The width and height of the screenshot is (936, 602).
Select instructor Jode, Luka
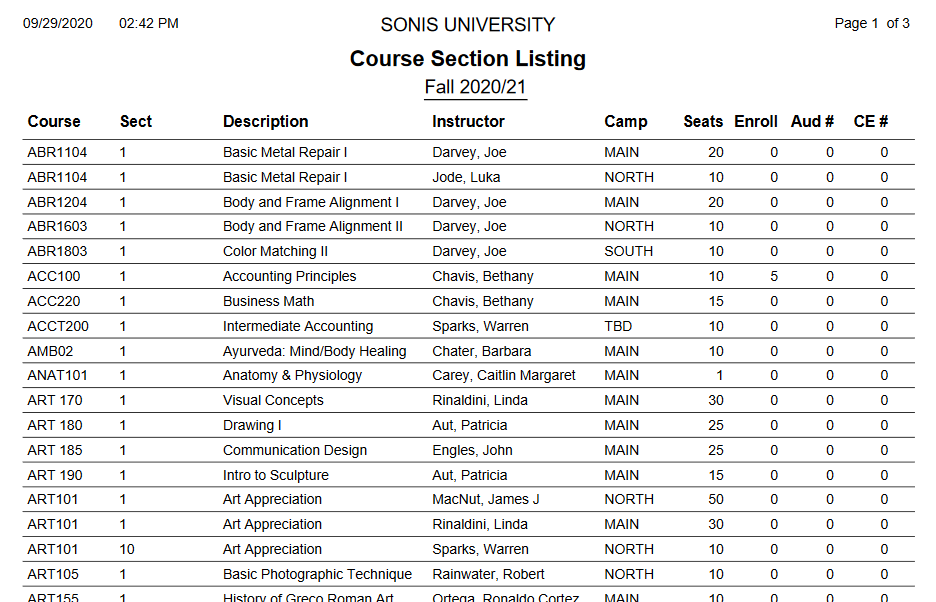coord(466,177)
